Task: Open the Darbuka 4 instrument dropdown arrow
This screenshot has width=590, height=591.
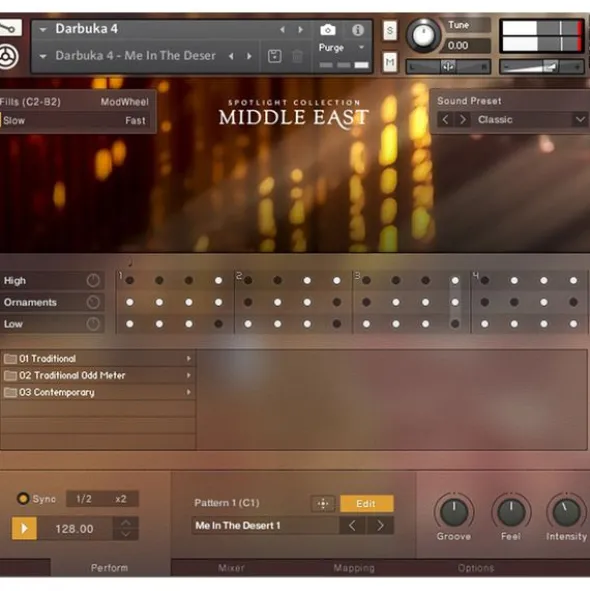Action: (43, 29)
